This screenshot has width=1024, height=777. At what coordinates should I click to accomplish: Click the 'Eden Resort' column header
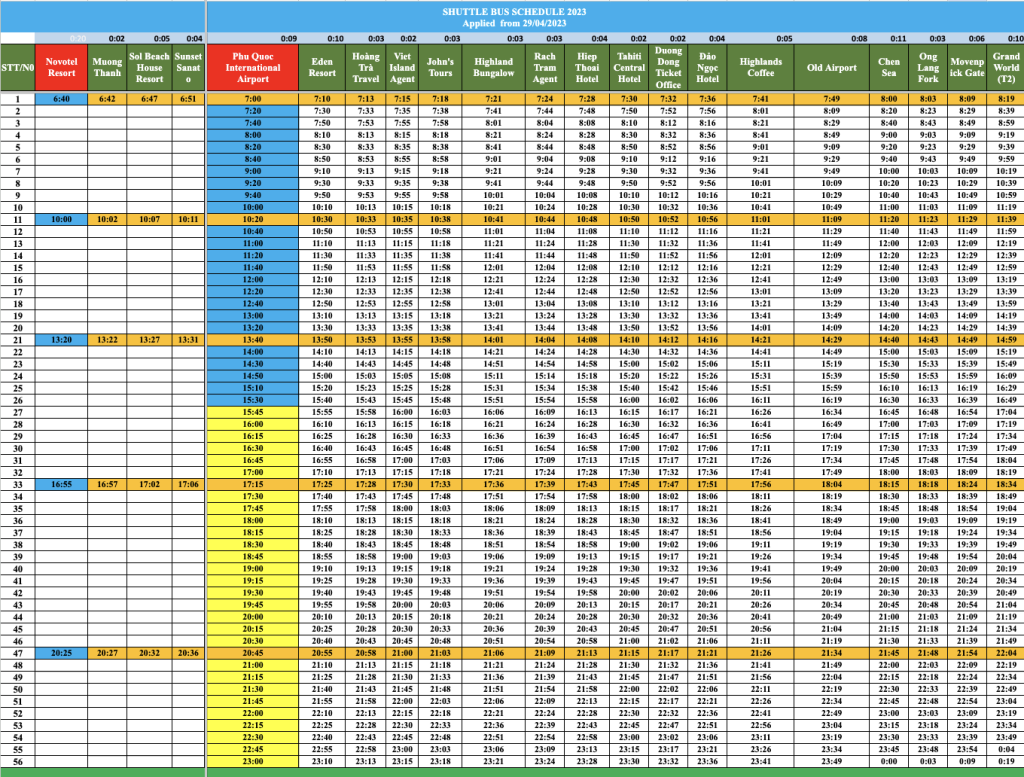(322, 68)
